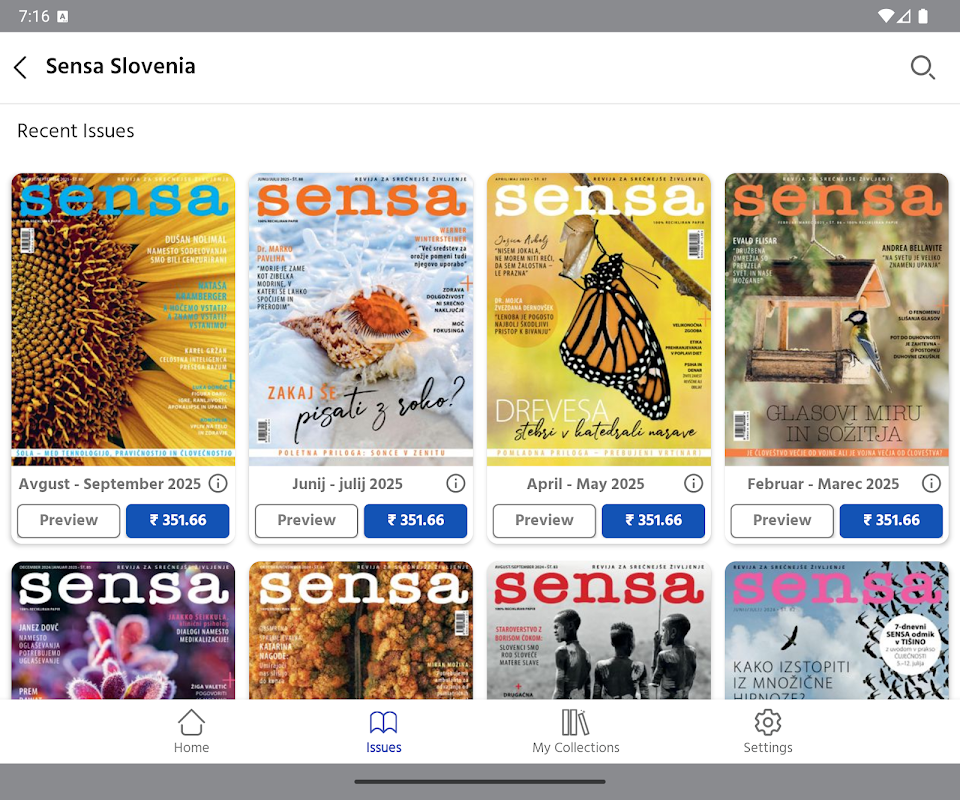Open the search magnifier icon
Screen dimensions: 960x800
tap(922, 67)
